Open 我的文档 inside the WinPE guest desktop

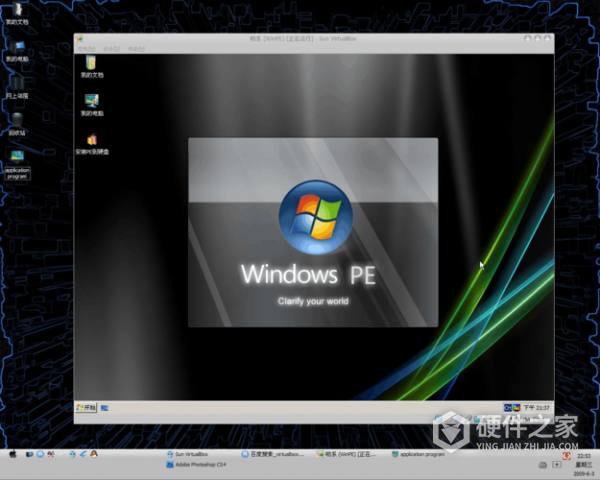(x=91, y=65)
